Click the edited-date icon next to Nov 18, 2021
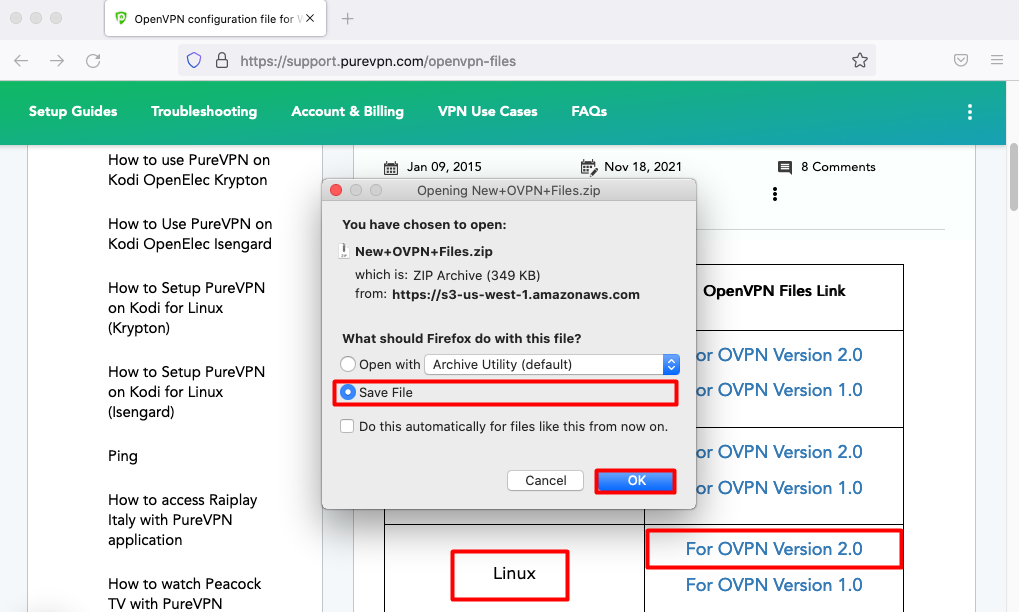Viewport: 1019px width, 612px height. (589, 168)
